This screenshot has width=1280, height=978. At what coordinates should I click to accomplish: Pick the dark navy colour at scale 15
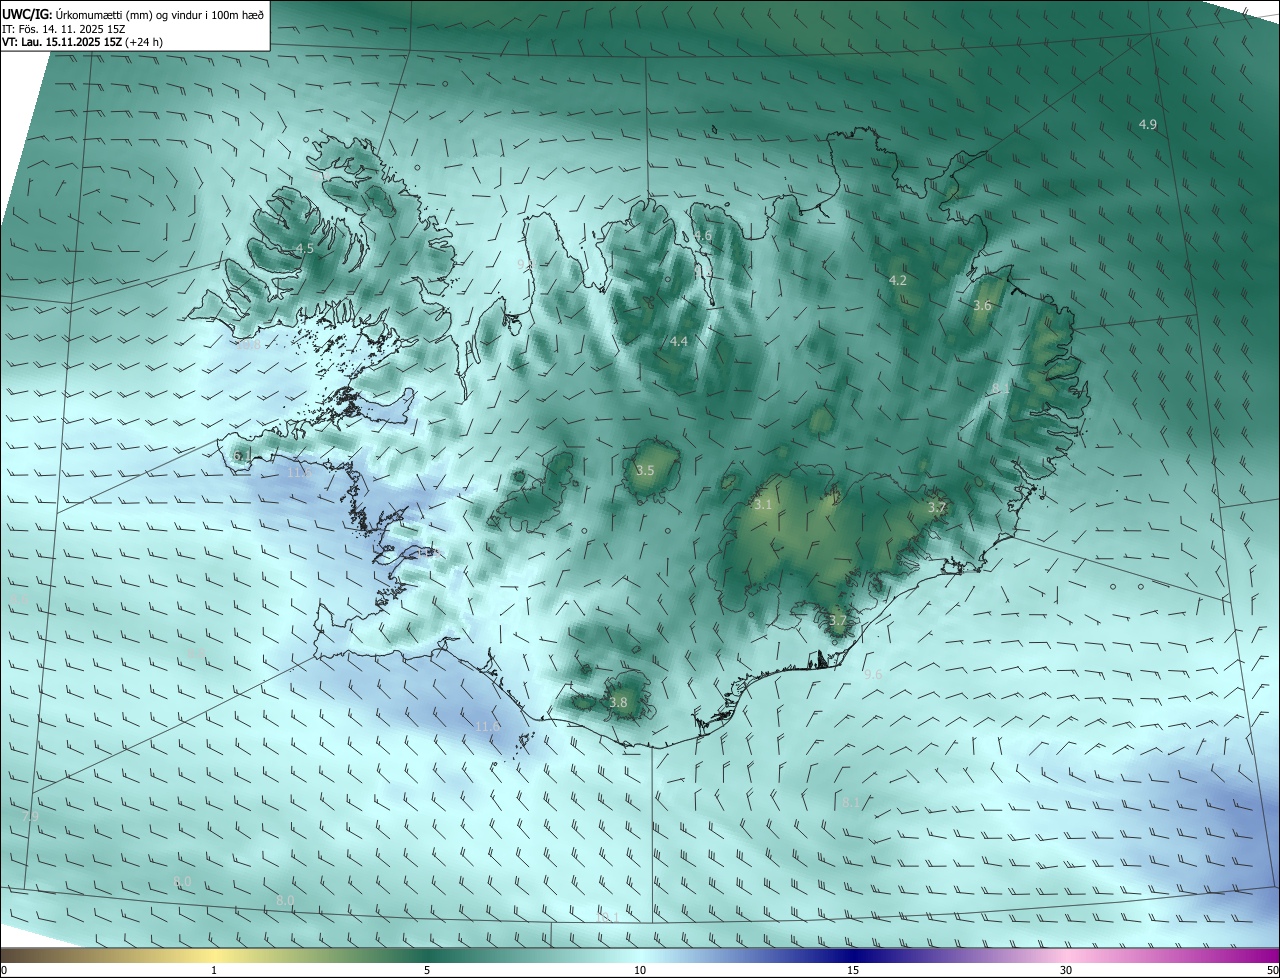pos(853,956)
